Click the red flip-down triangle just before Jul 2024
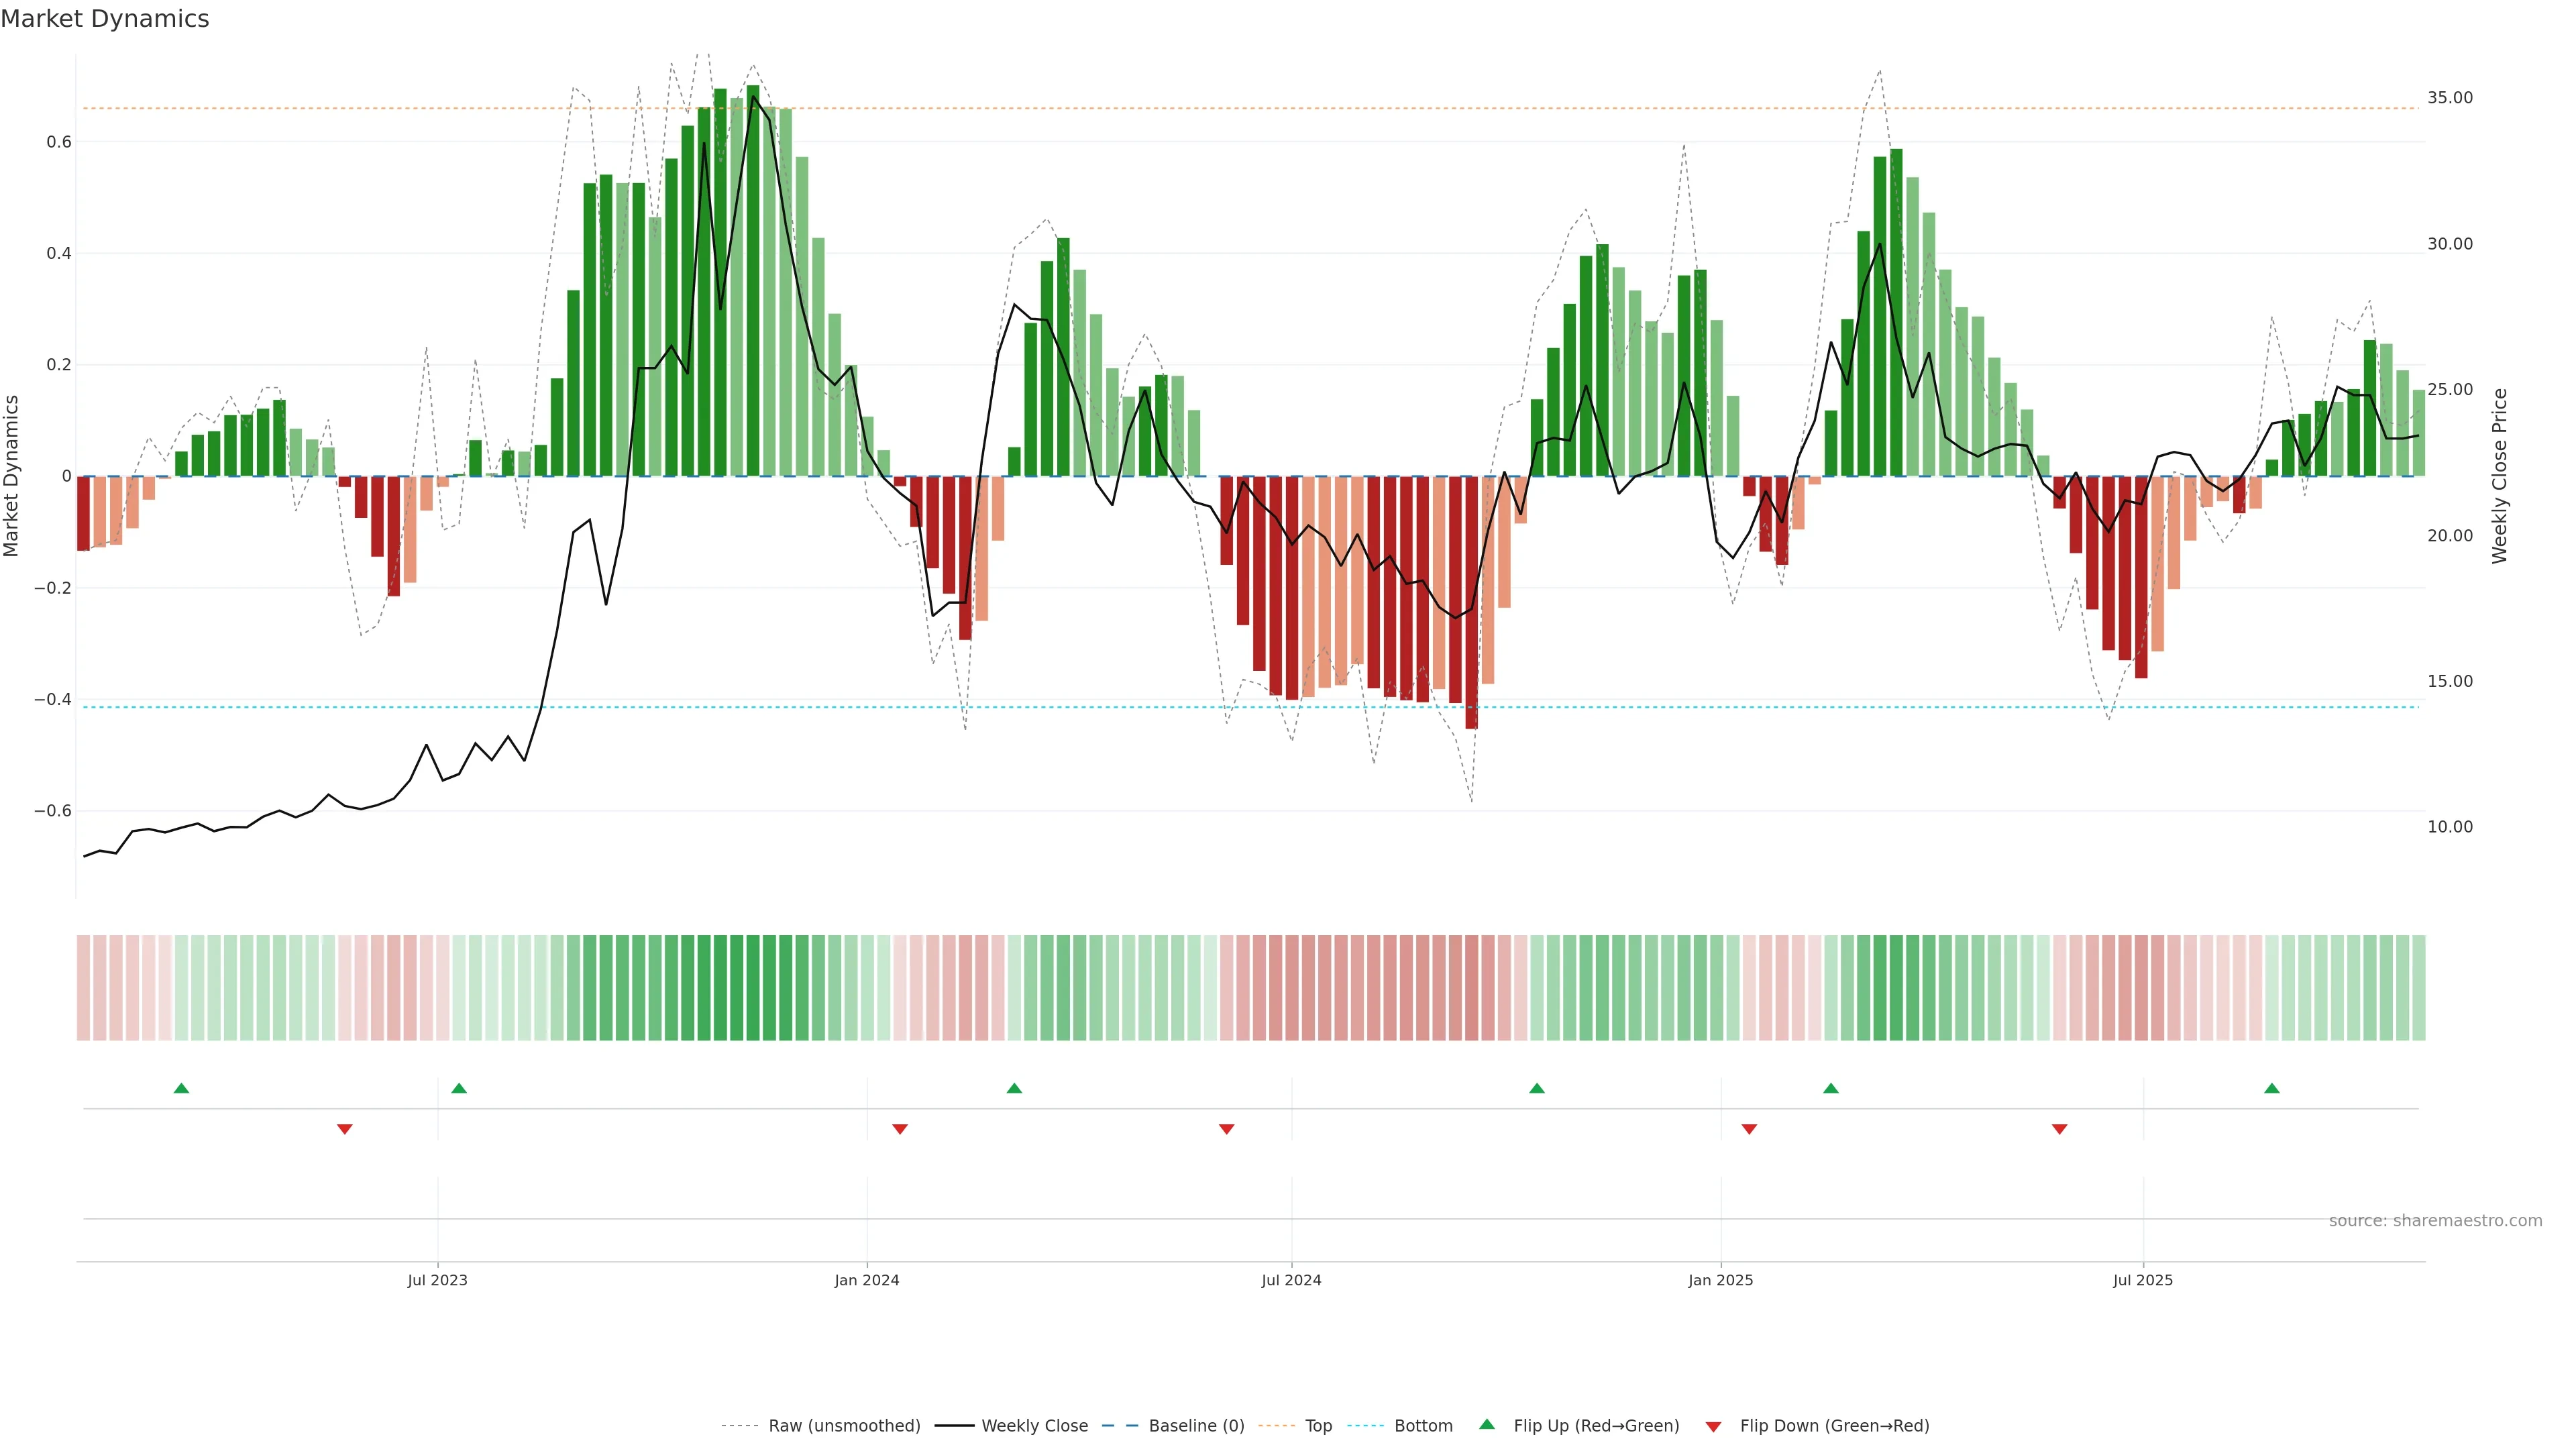The width and height of the screenshot is (2576, 1449). (1227, 1129)
